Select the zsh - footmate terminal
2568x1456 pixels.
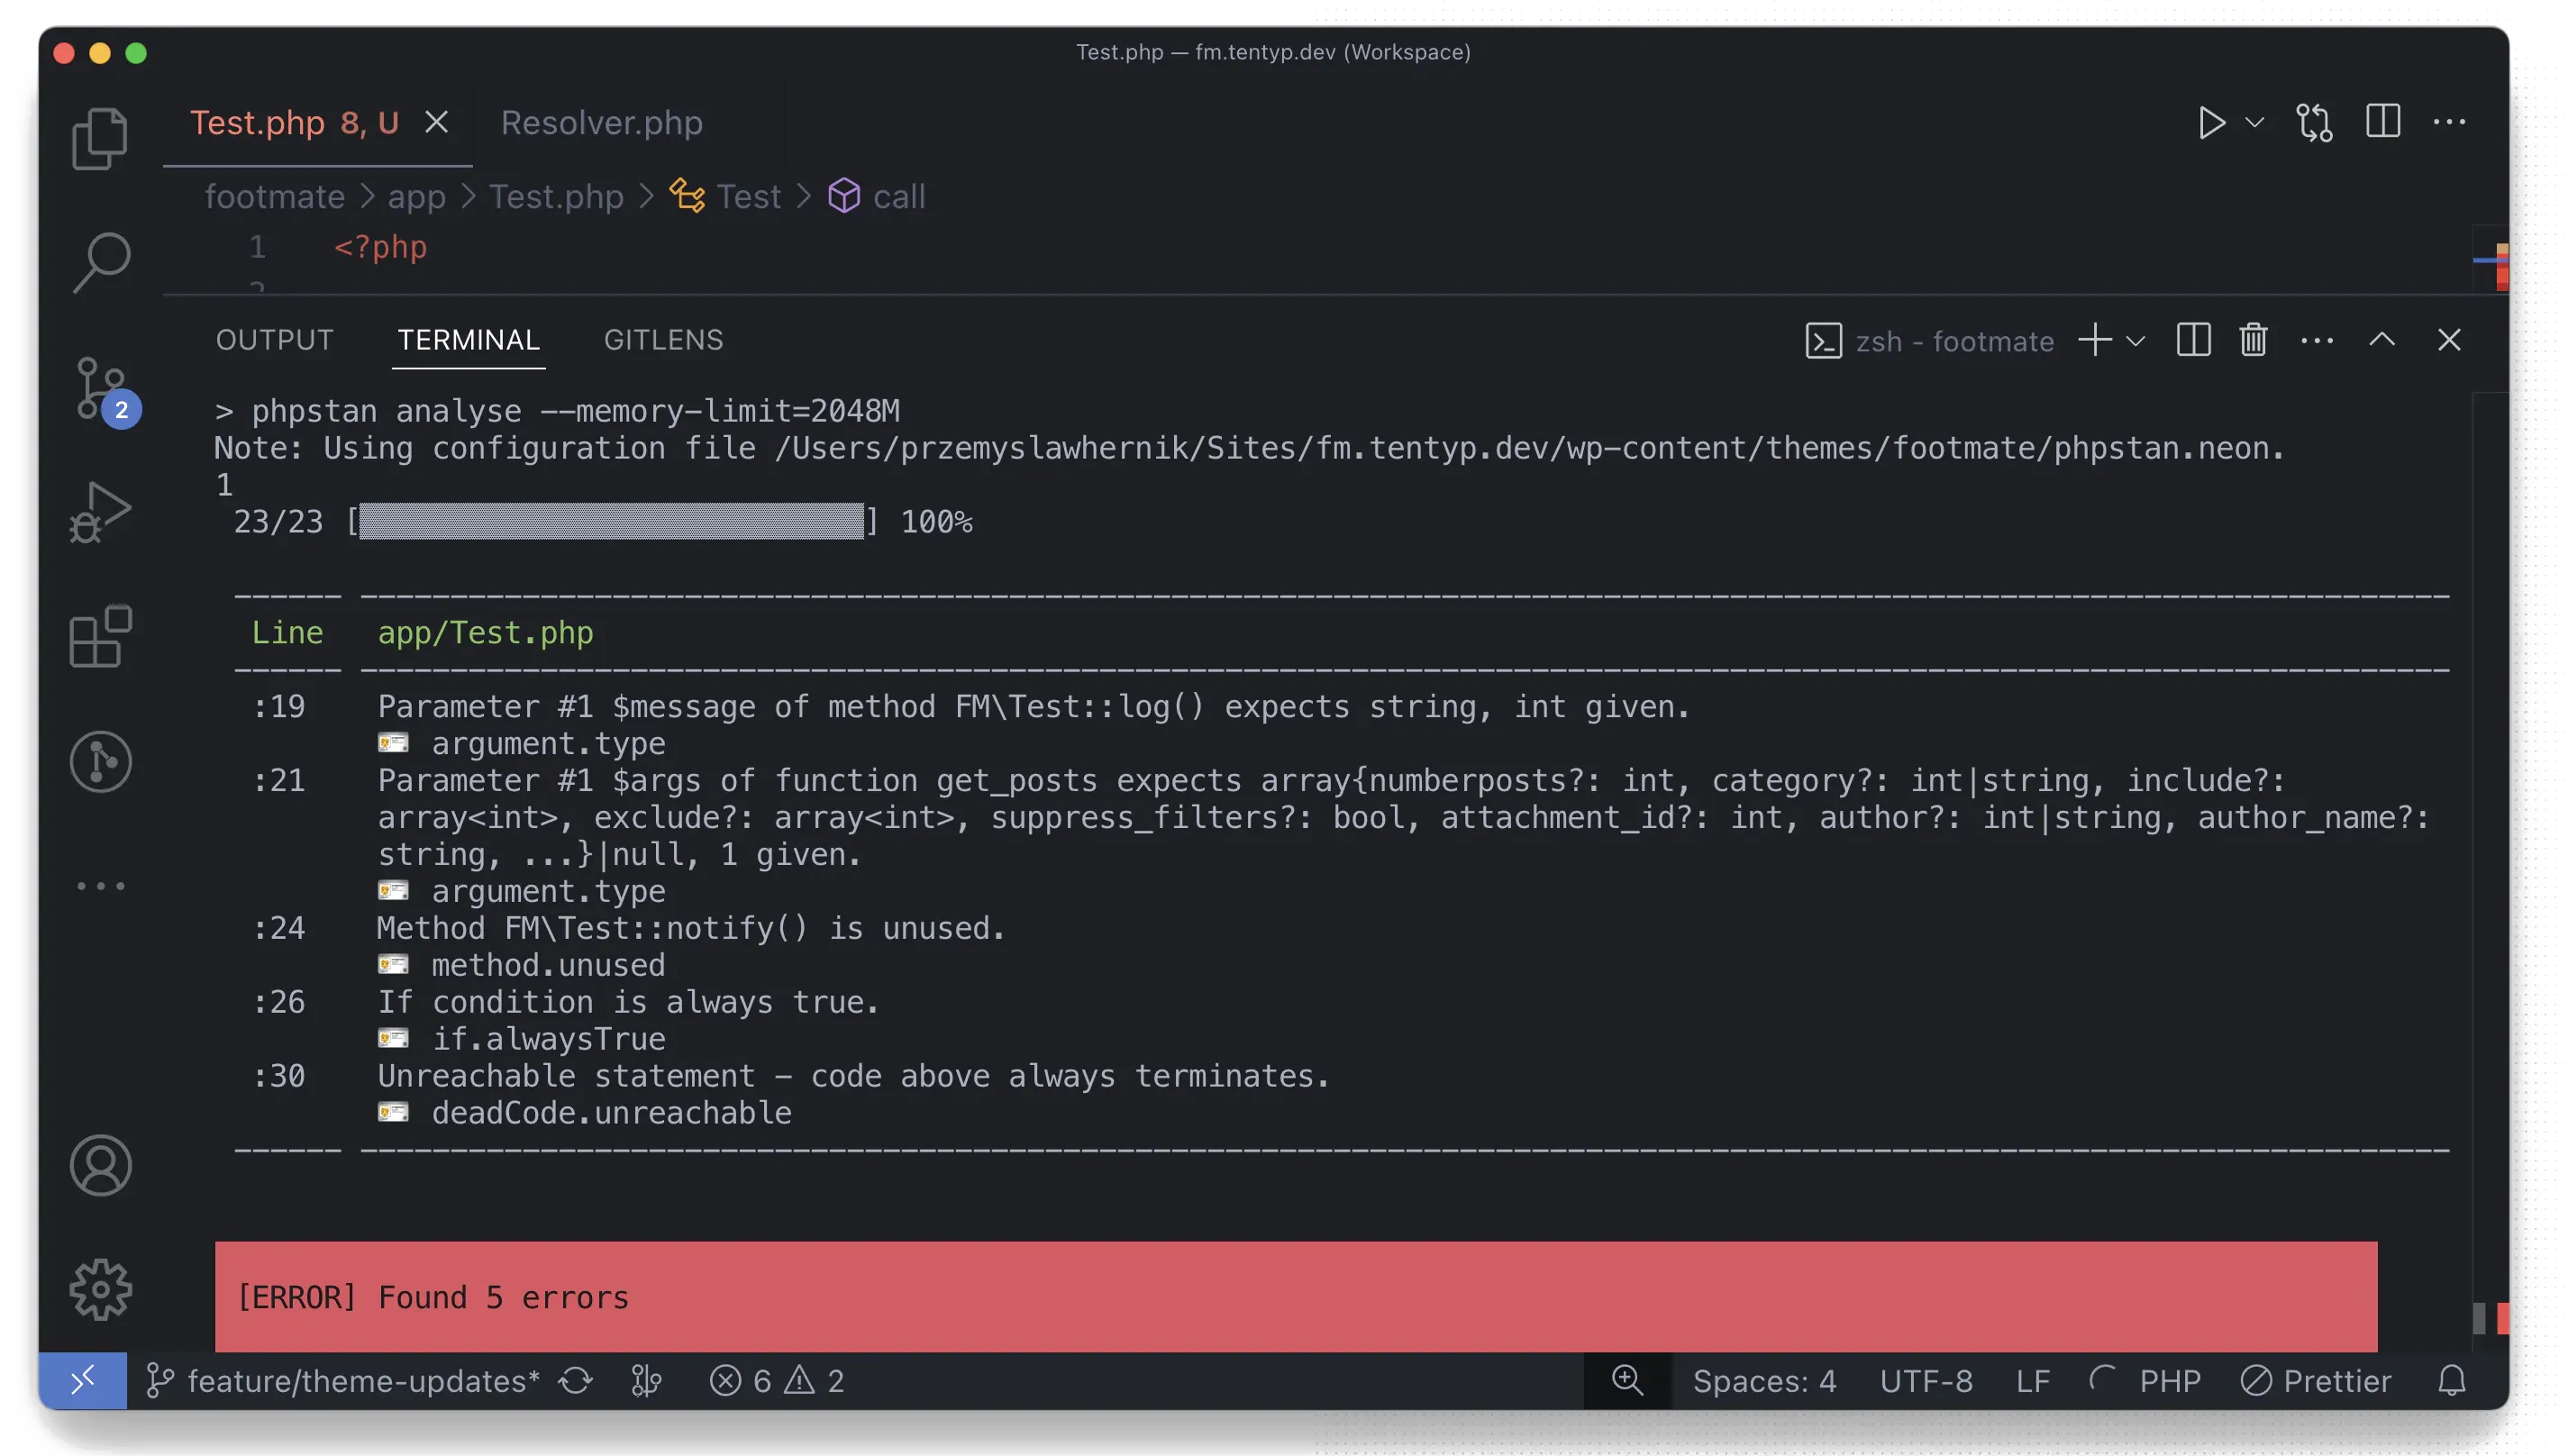[1929, 341]
